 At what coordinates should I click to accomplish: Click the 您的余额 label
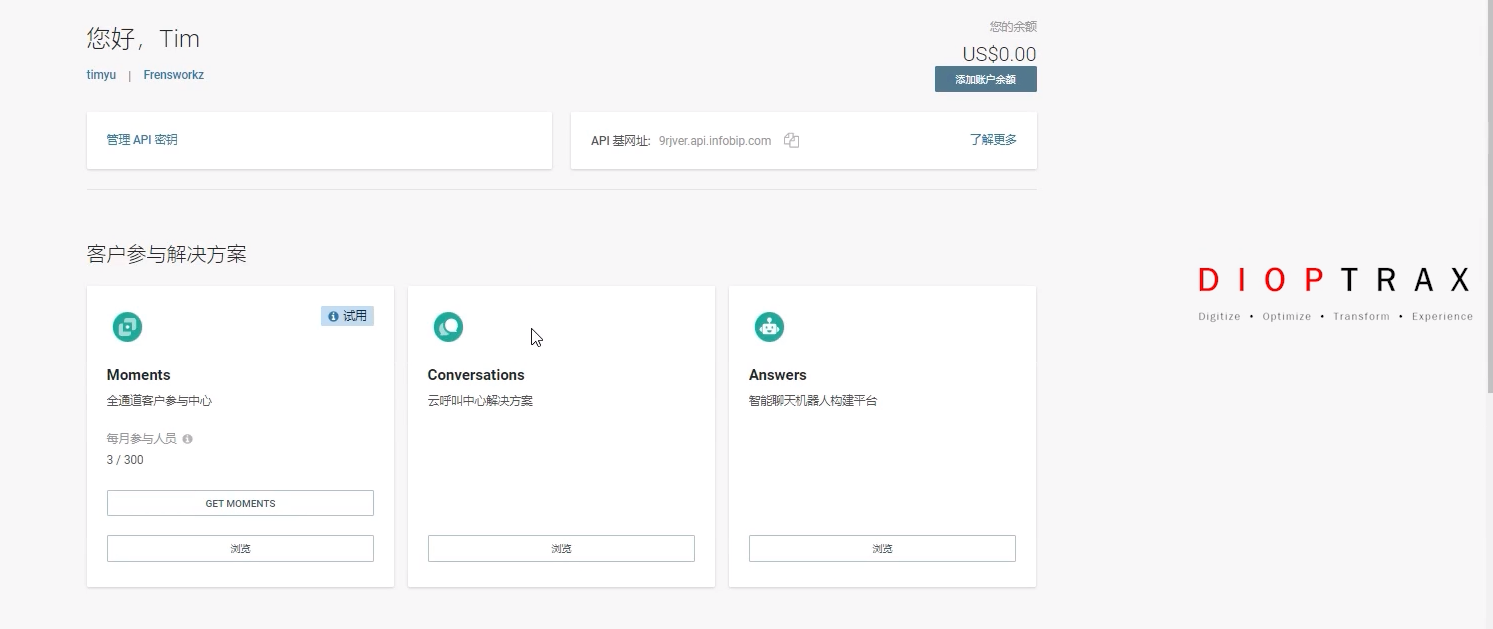[1013, 27]
